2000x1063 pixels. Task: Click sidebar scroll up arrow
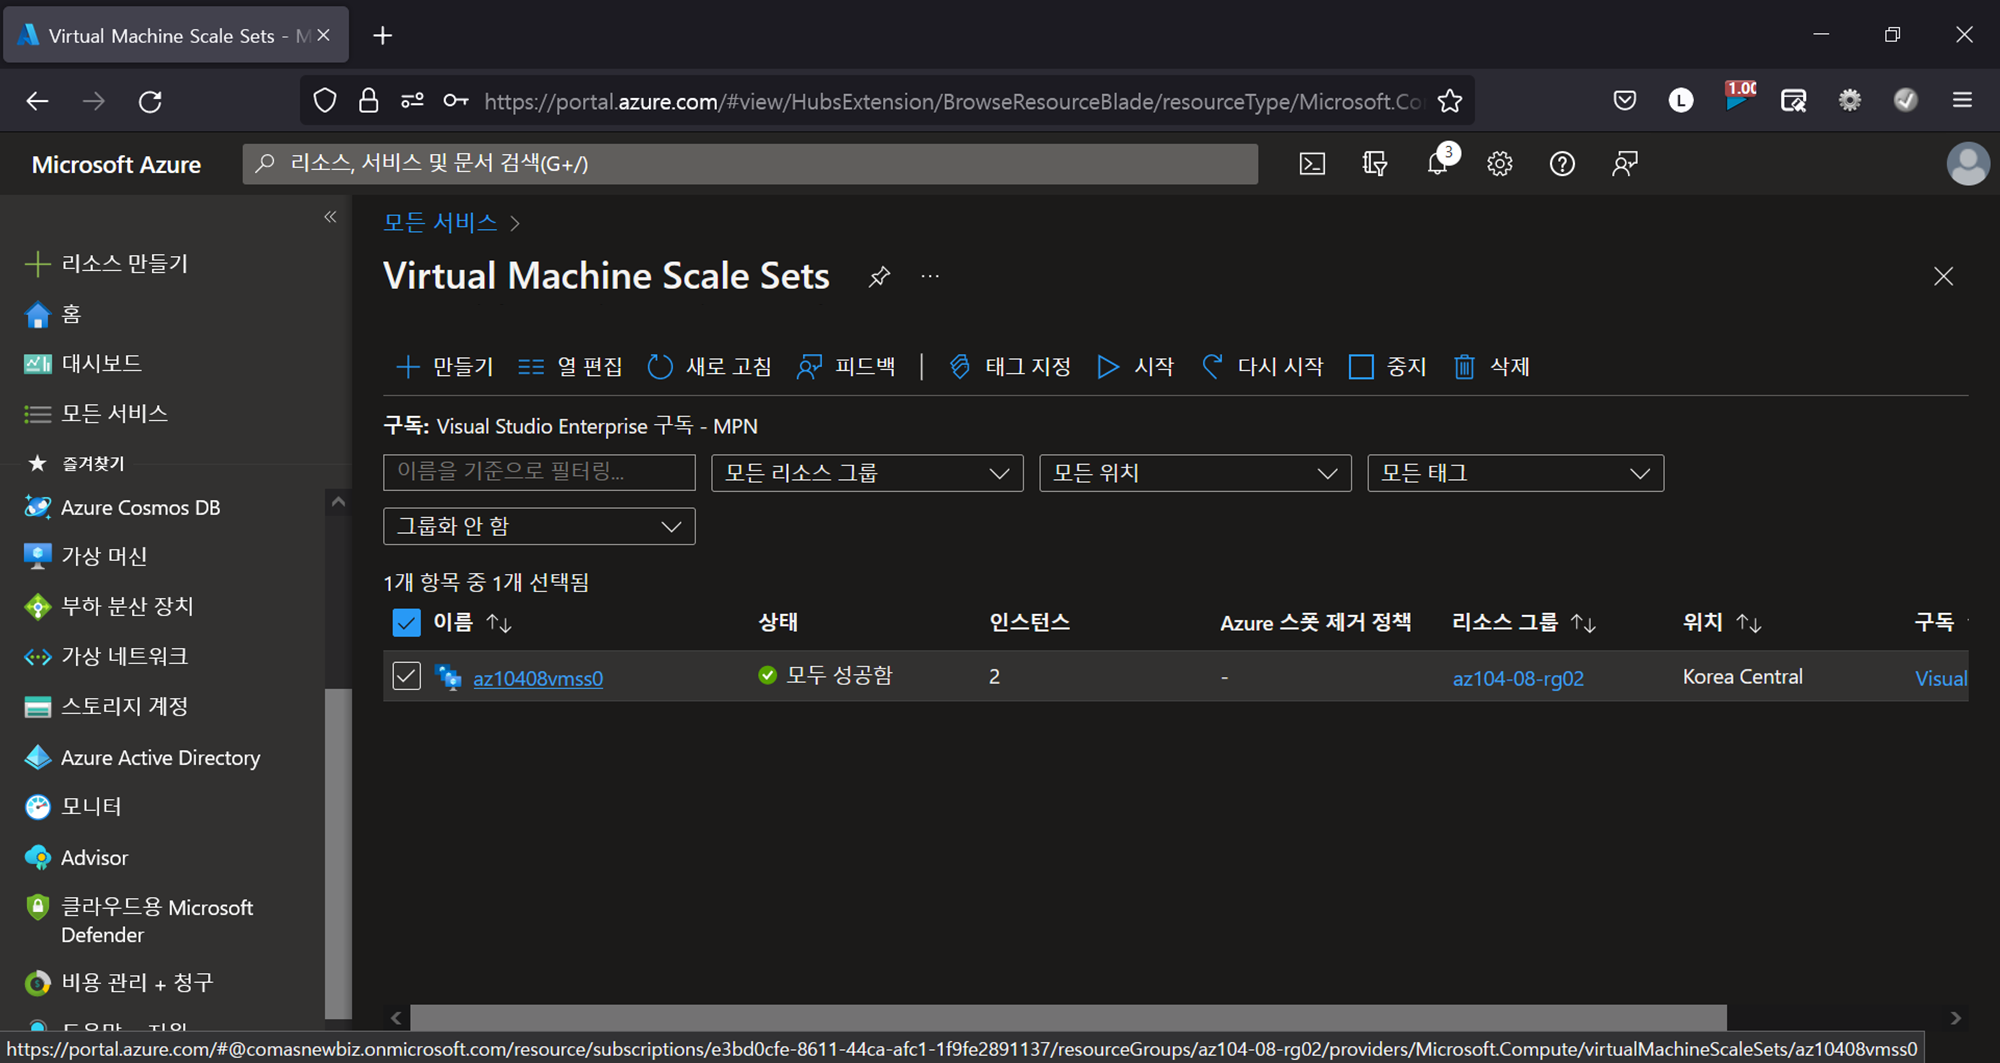[x=338, y=502]
